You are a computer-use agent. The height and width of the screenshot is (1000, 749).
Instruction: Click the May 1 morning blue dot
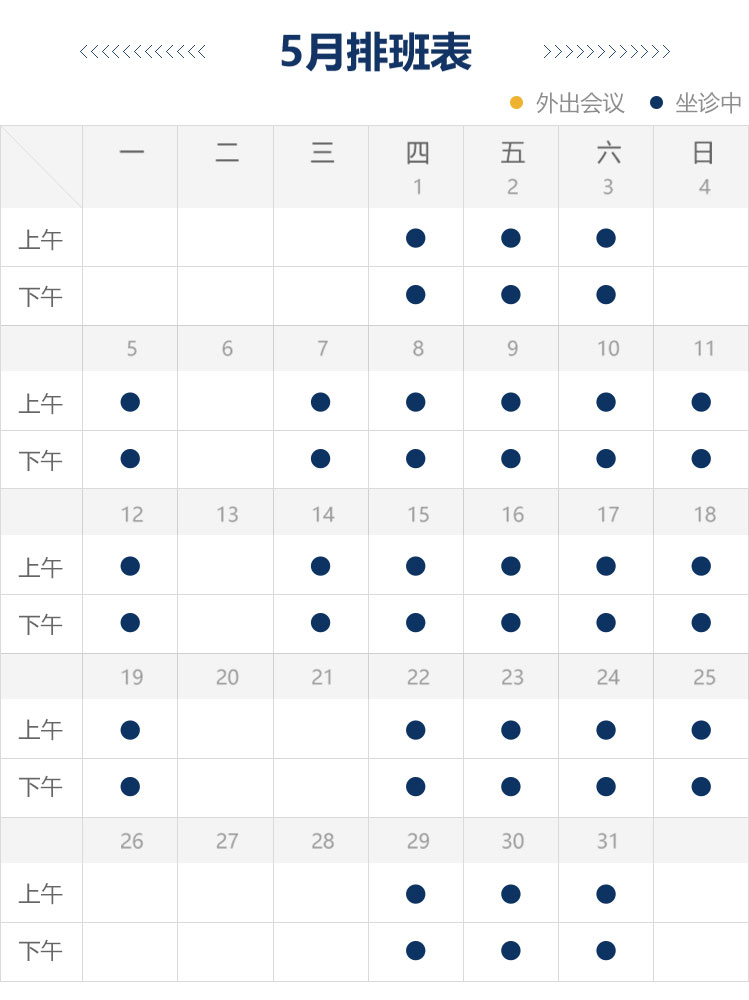(x=416, y=238)
